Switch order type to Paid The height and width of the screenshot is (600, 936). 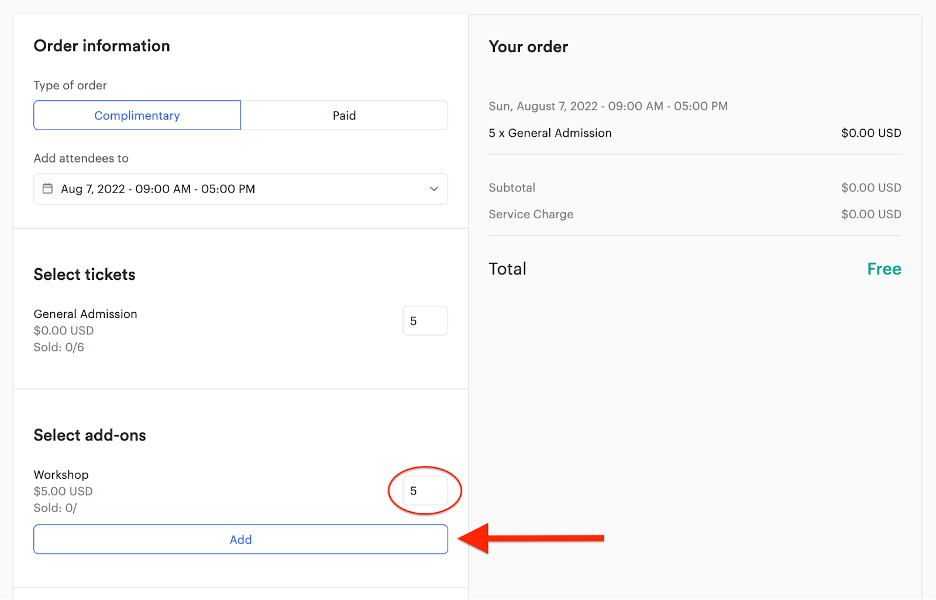coord(344,115)
